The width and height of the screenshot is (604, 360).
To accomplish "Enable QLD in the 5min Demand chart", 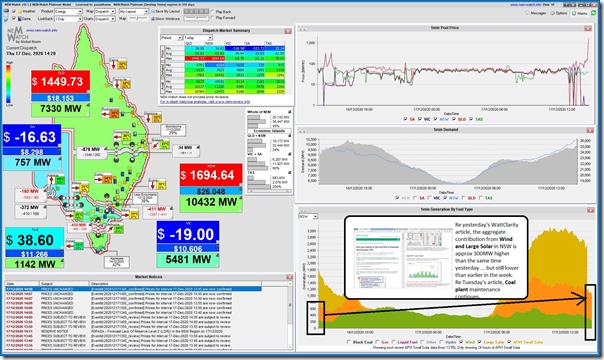I will point(464,198).
